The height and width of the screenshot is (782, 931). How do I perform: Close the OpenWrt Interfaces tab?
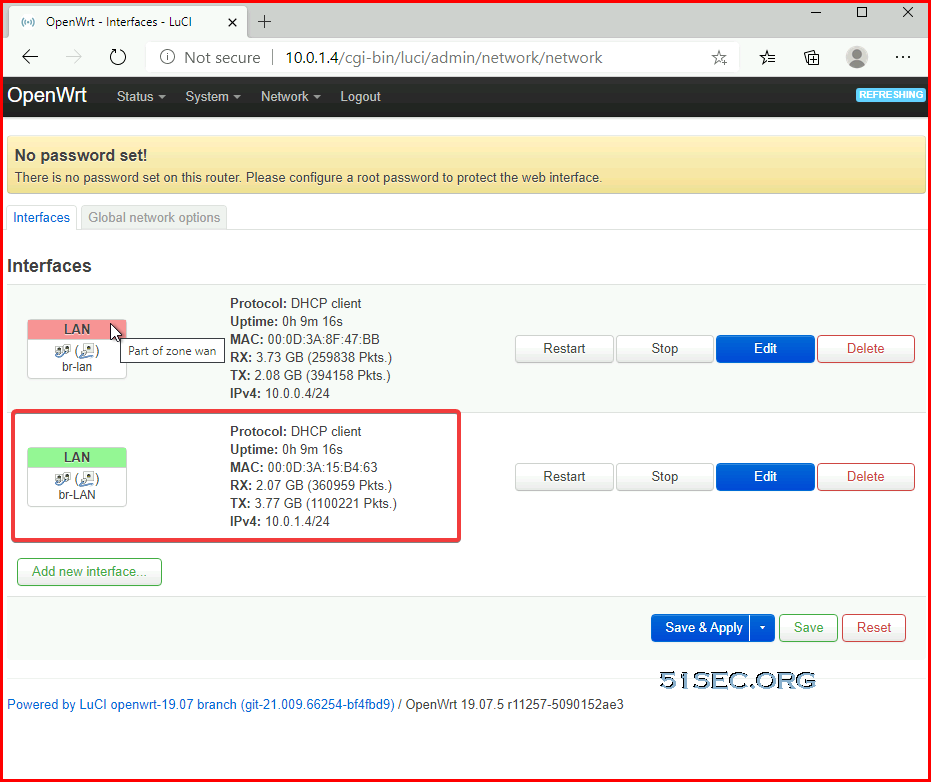click(x=232, y=23)
